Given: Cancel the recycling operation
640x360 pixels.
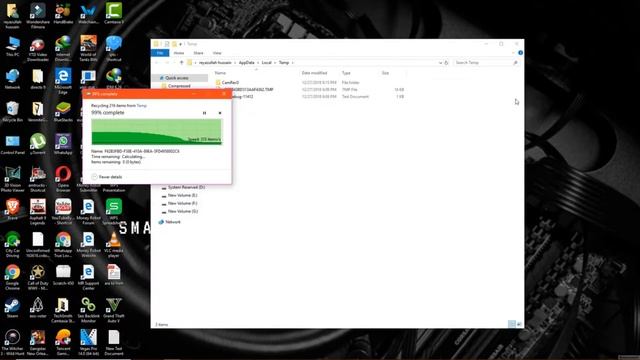Looking at the screenshot, I should [x=220, y=113].
